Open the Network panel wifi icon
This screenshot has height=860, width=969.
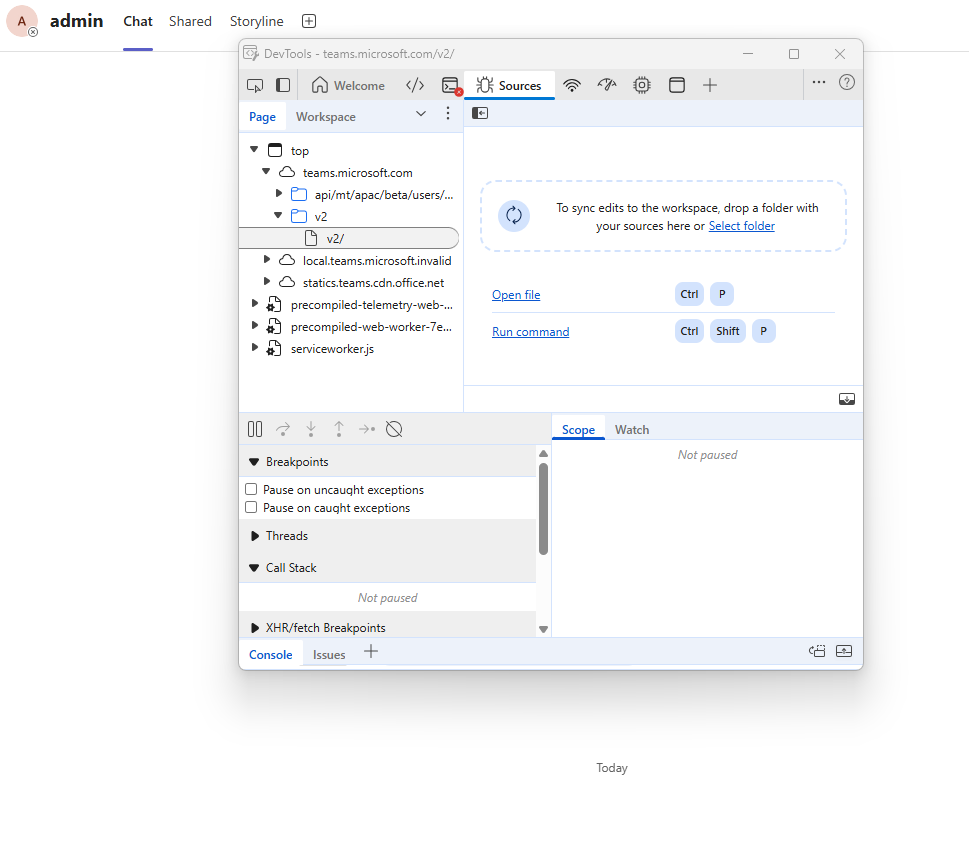point(572,85)
